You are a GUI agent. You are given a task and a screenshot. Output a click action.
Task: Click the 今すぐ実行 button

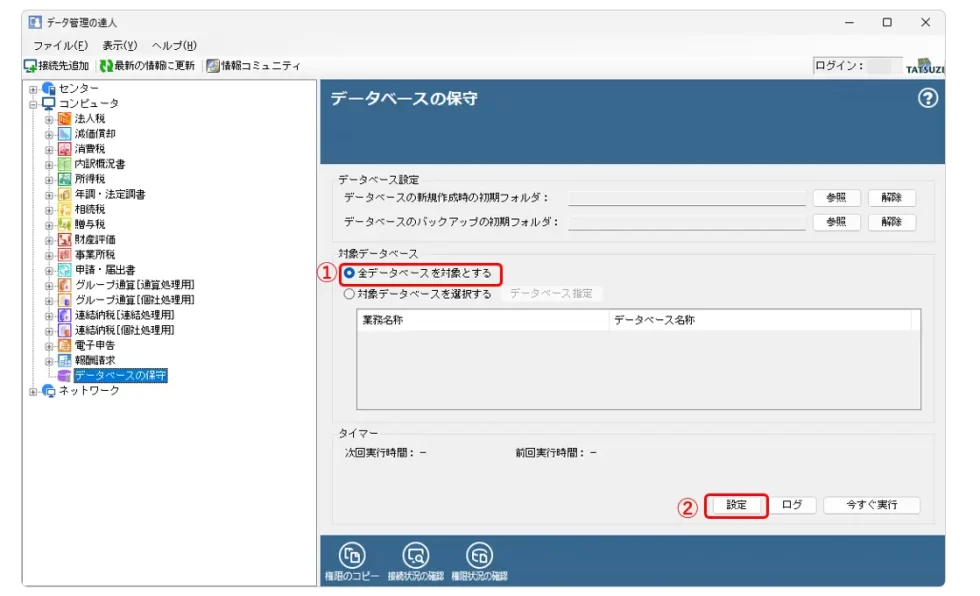point(871,505)
